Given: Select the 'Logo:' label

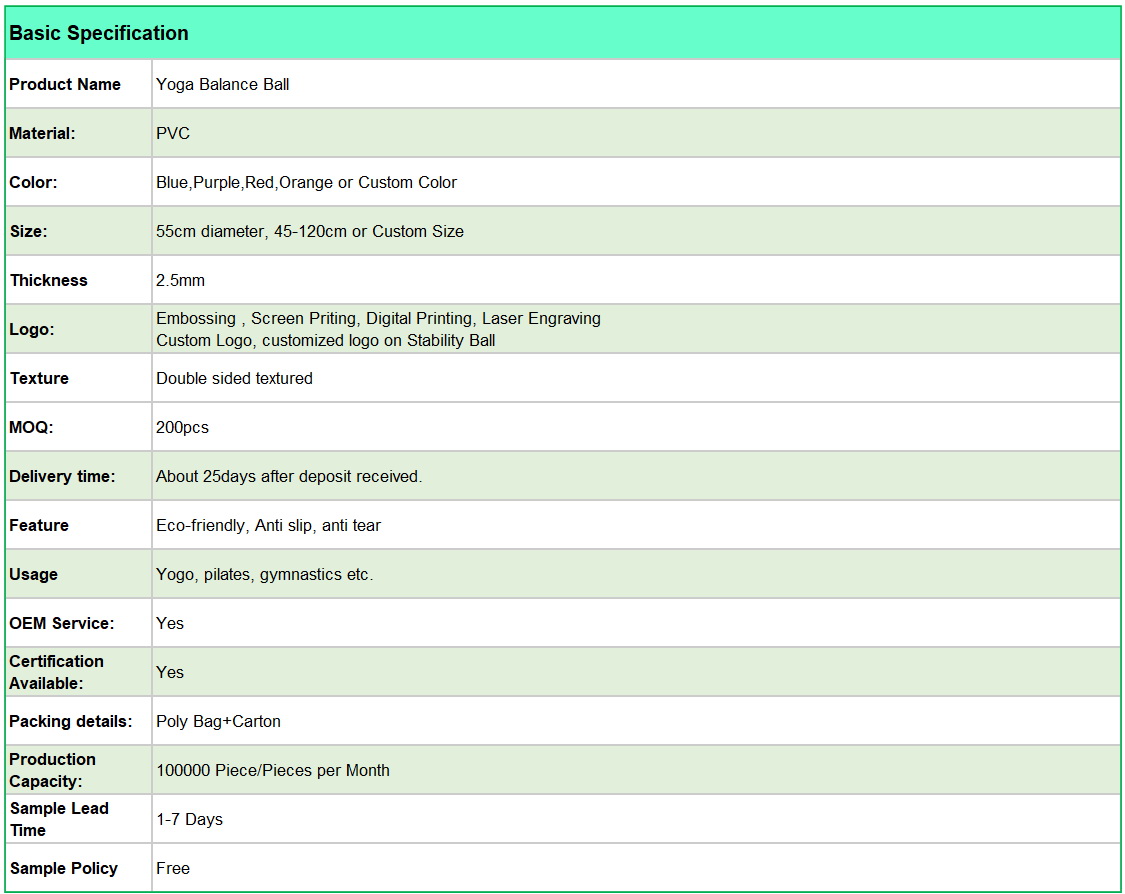Looking at the screenshot, I should pos(32,329).
